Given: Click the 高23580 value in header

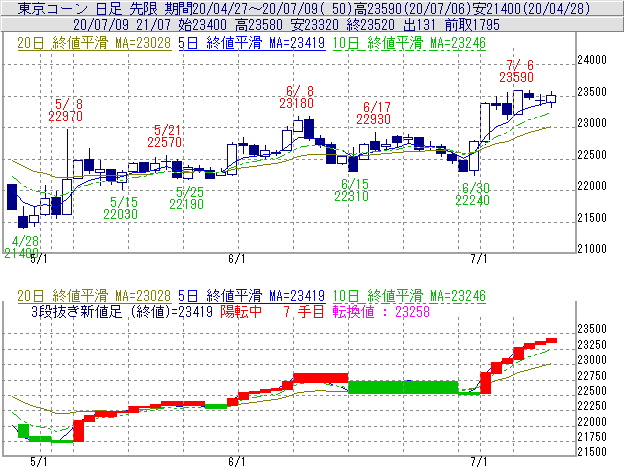Looking at the screenshot, I should (259, 25).
